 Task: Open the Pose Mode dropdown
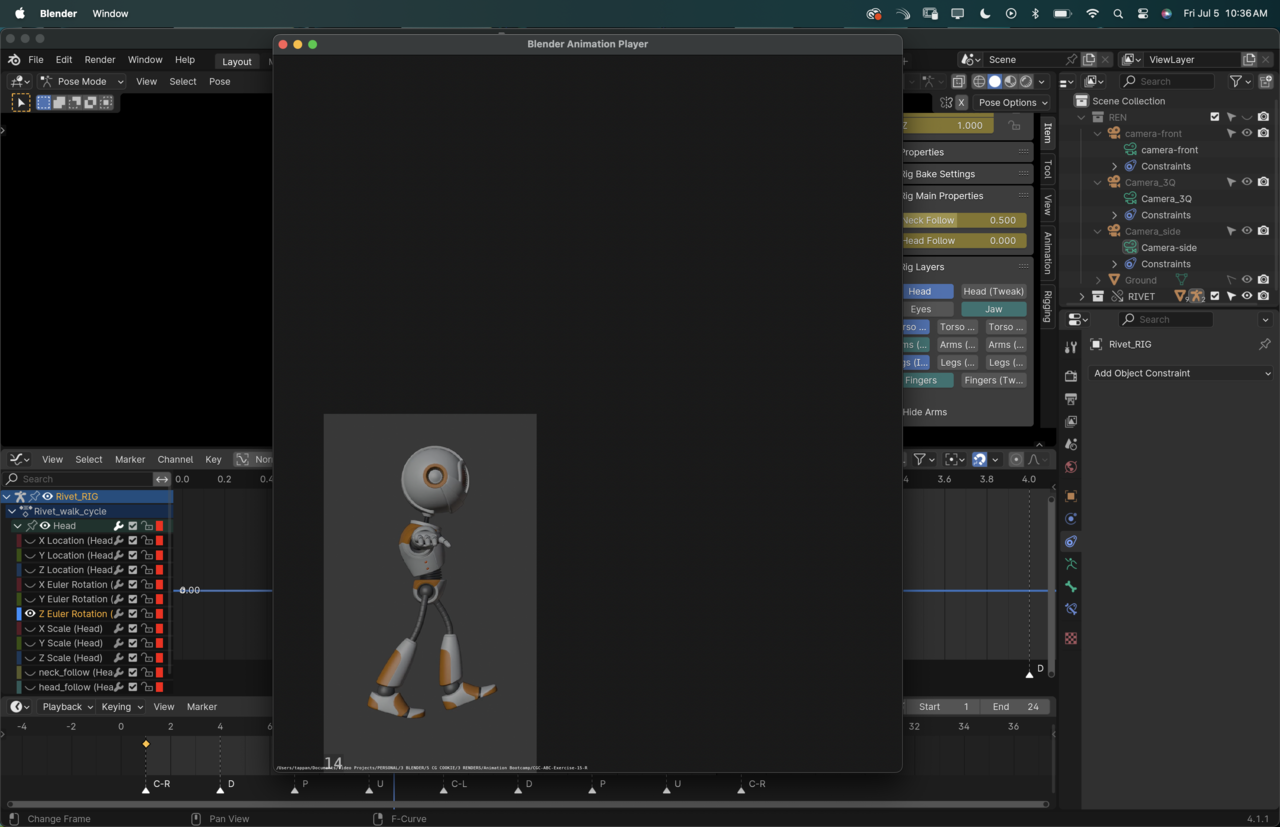(x=82, y=82)
